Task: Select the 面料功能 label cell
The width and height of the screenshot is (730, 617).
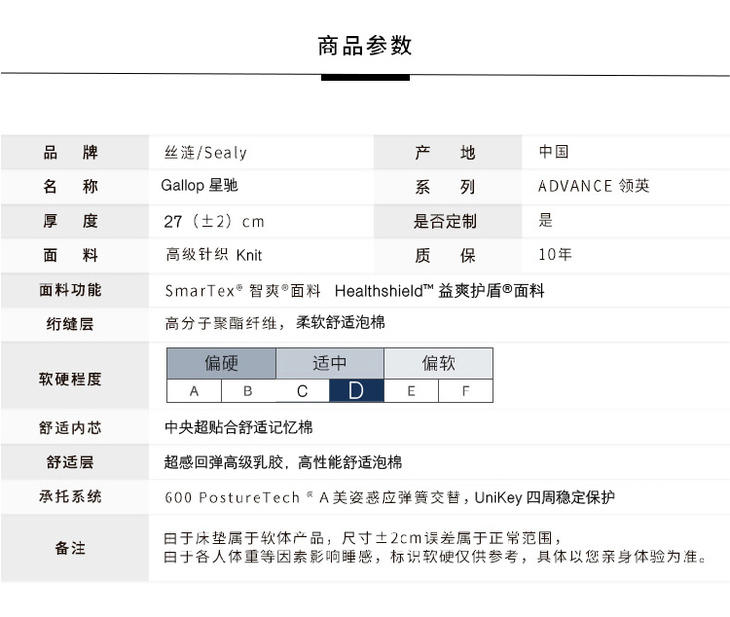Action: point(74,290)
